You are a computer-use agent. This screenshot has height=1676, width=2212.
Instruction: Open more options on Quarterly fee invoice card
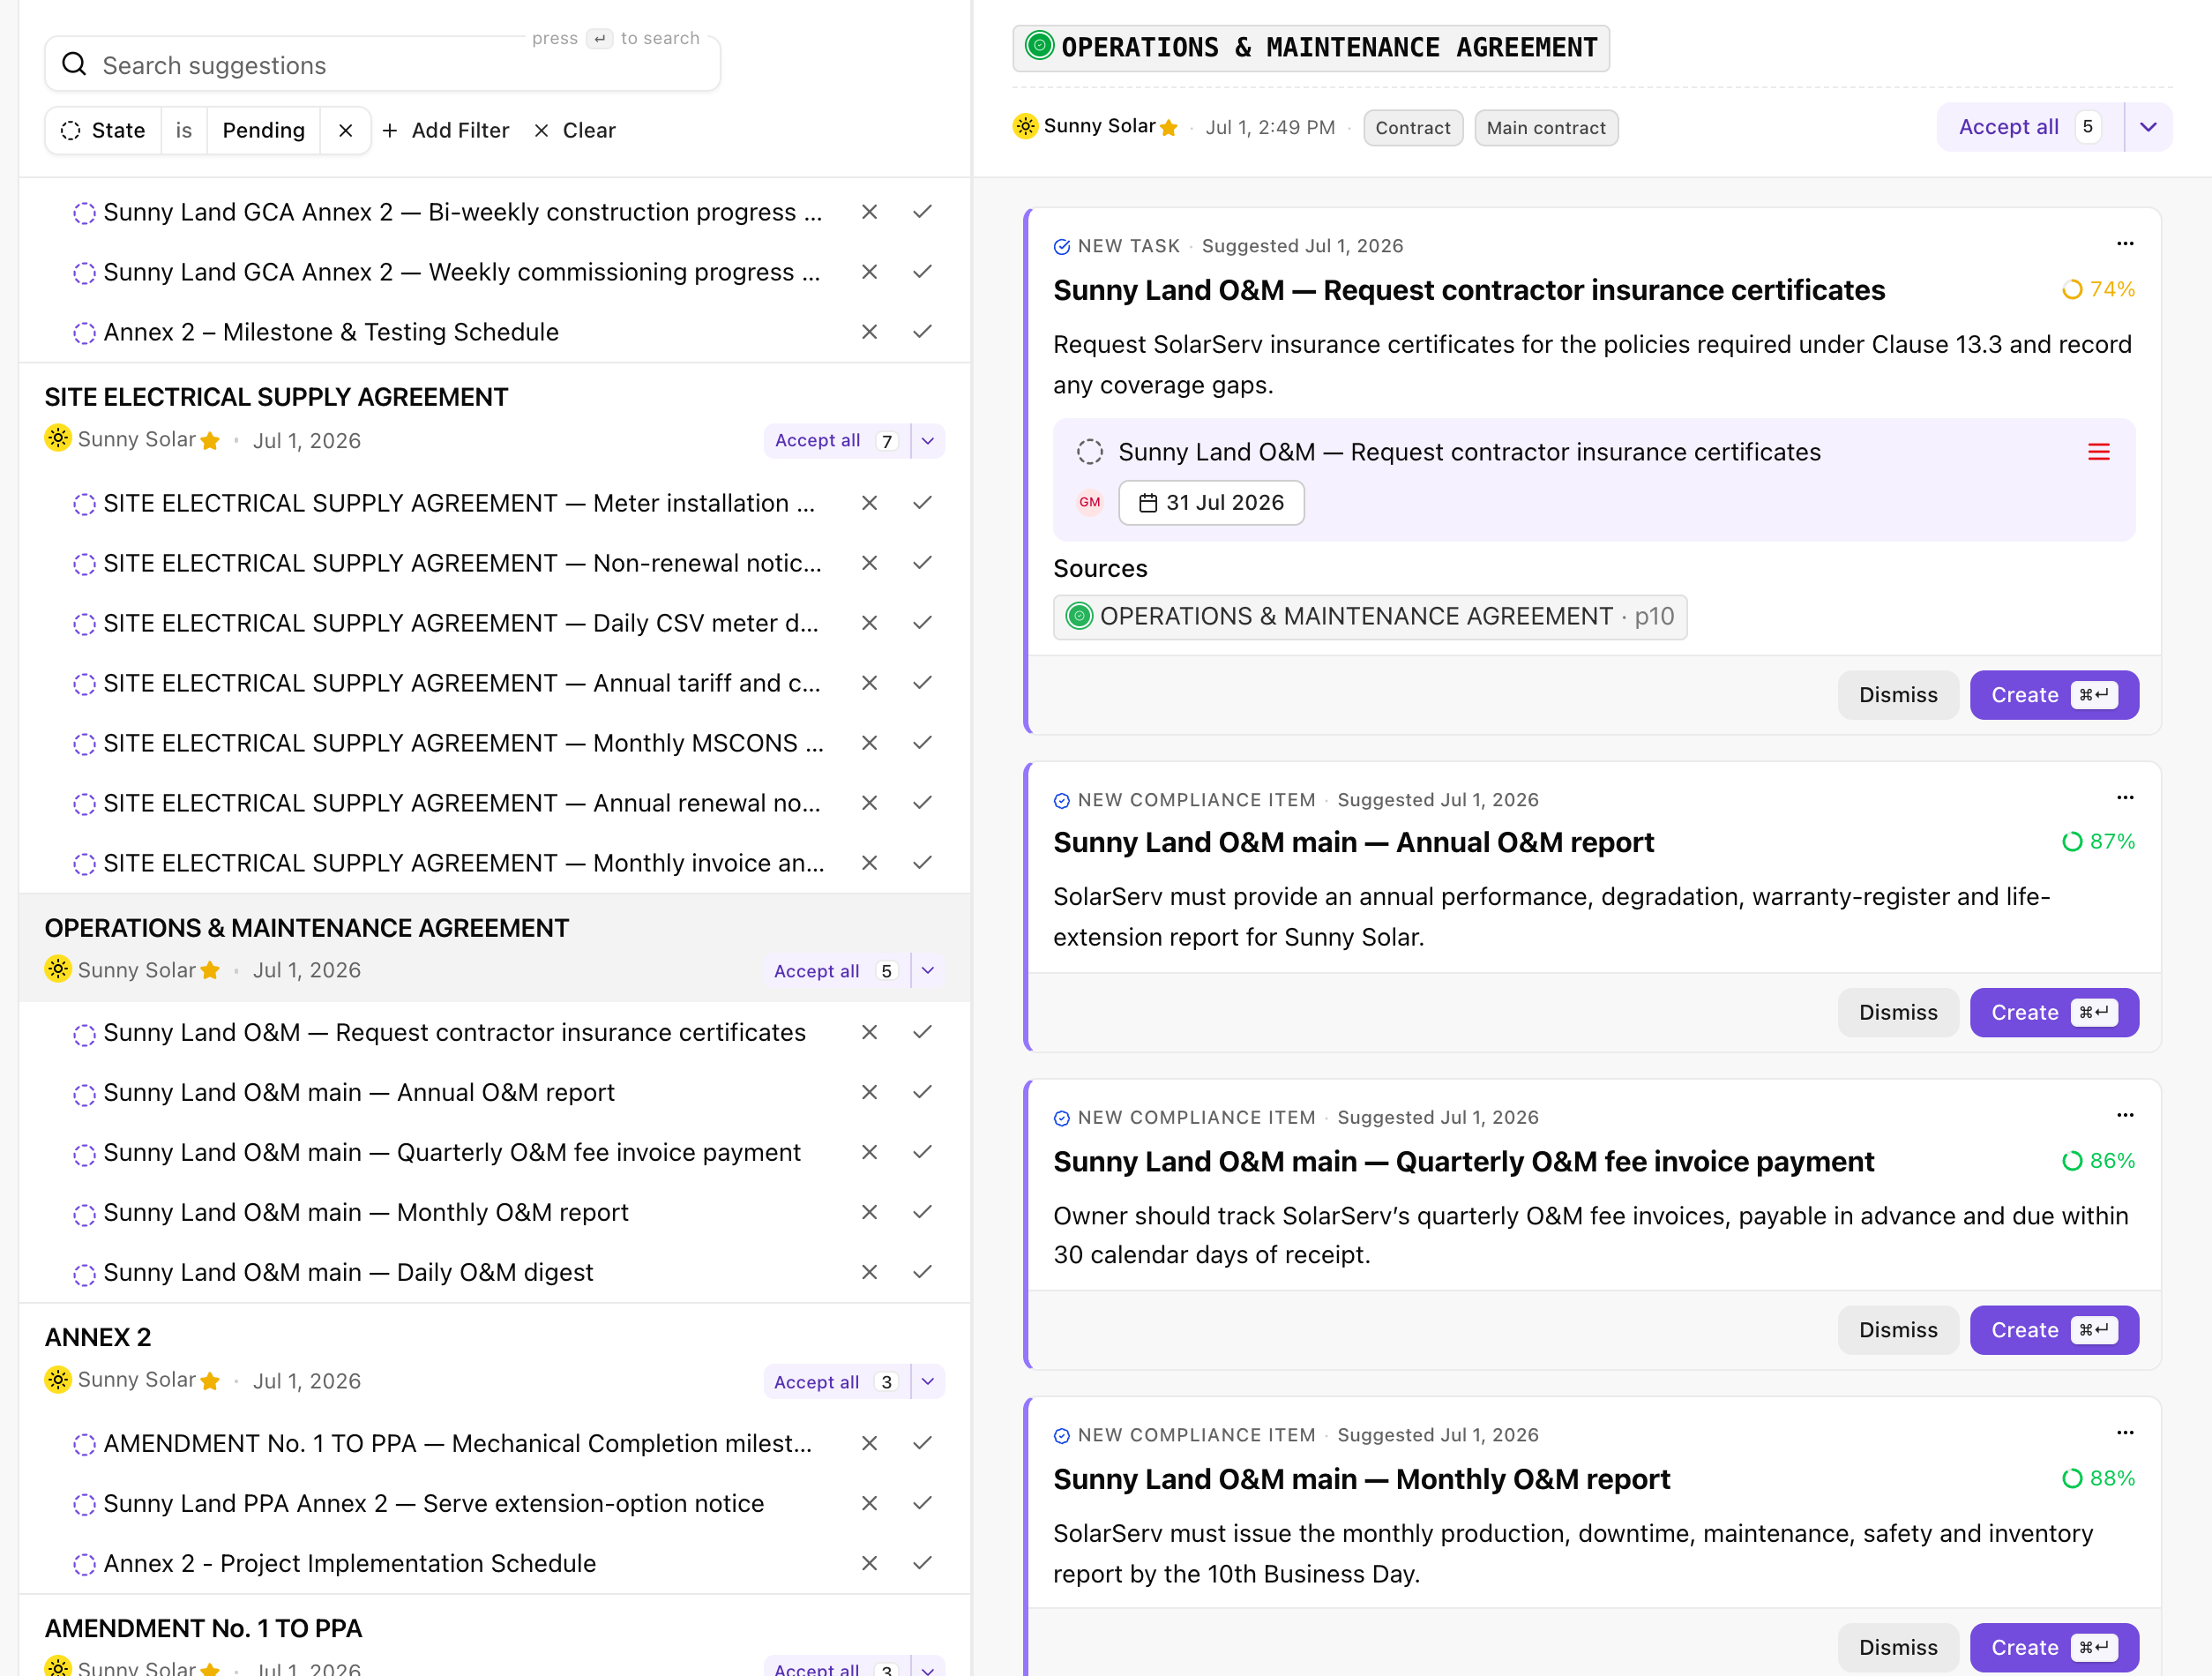[x=2125, y=1115]
